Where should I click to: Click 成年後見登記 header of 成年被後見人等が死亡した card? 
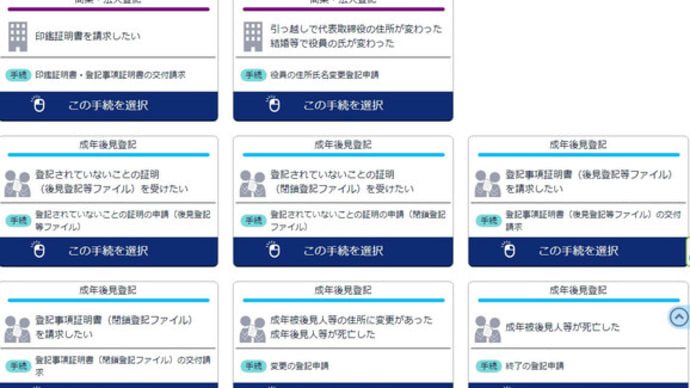click(x=578, y=290)
